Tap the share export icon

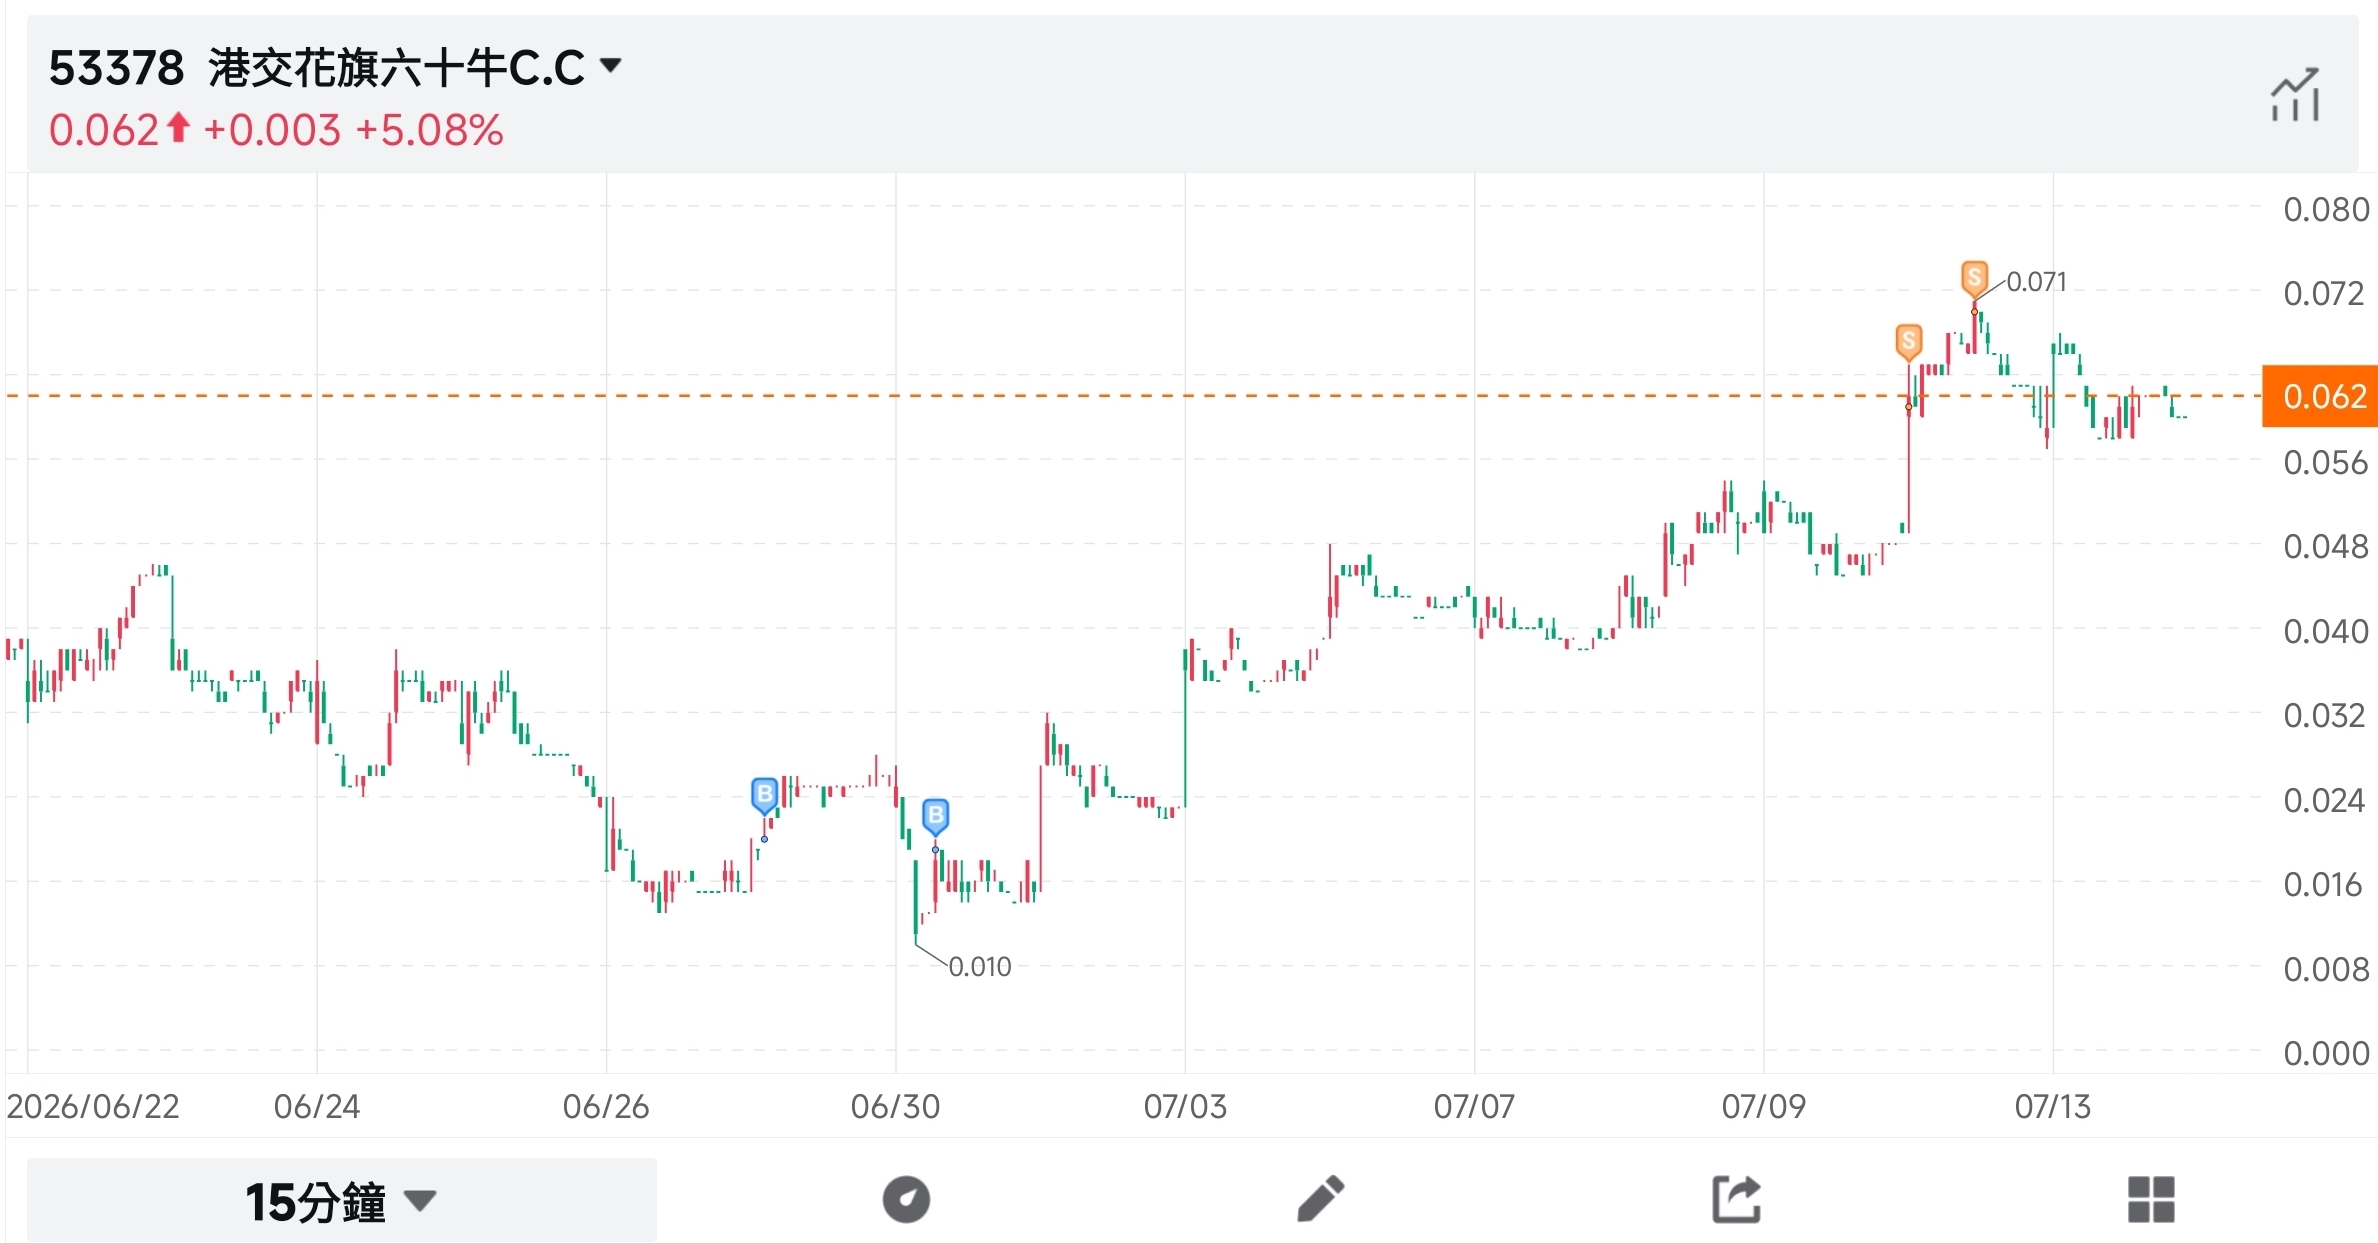[x=1736, y=1199]
